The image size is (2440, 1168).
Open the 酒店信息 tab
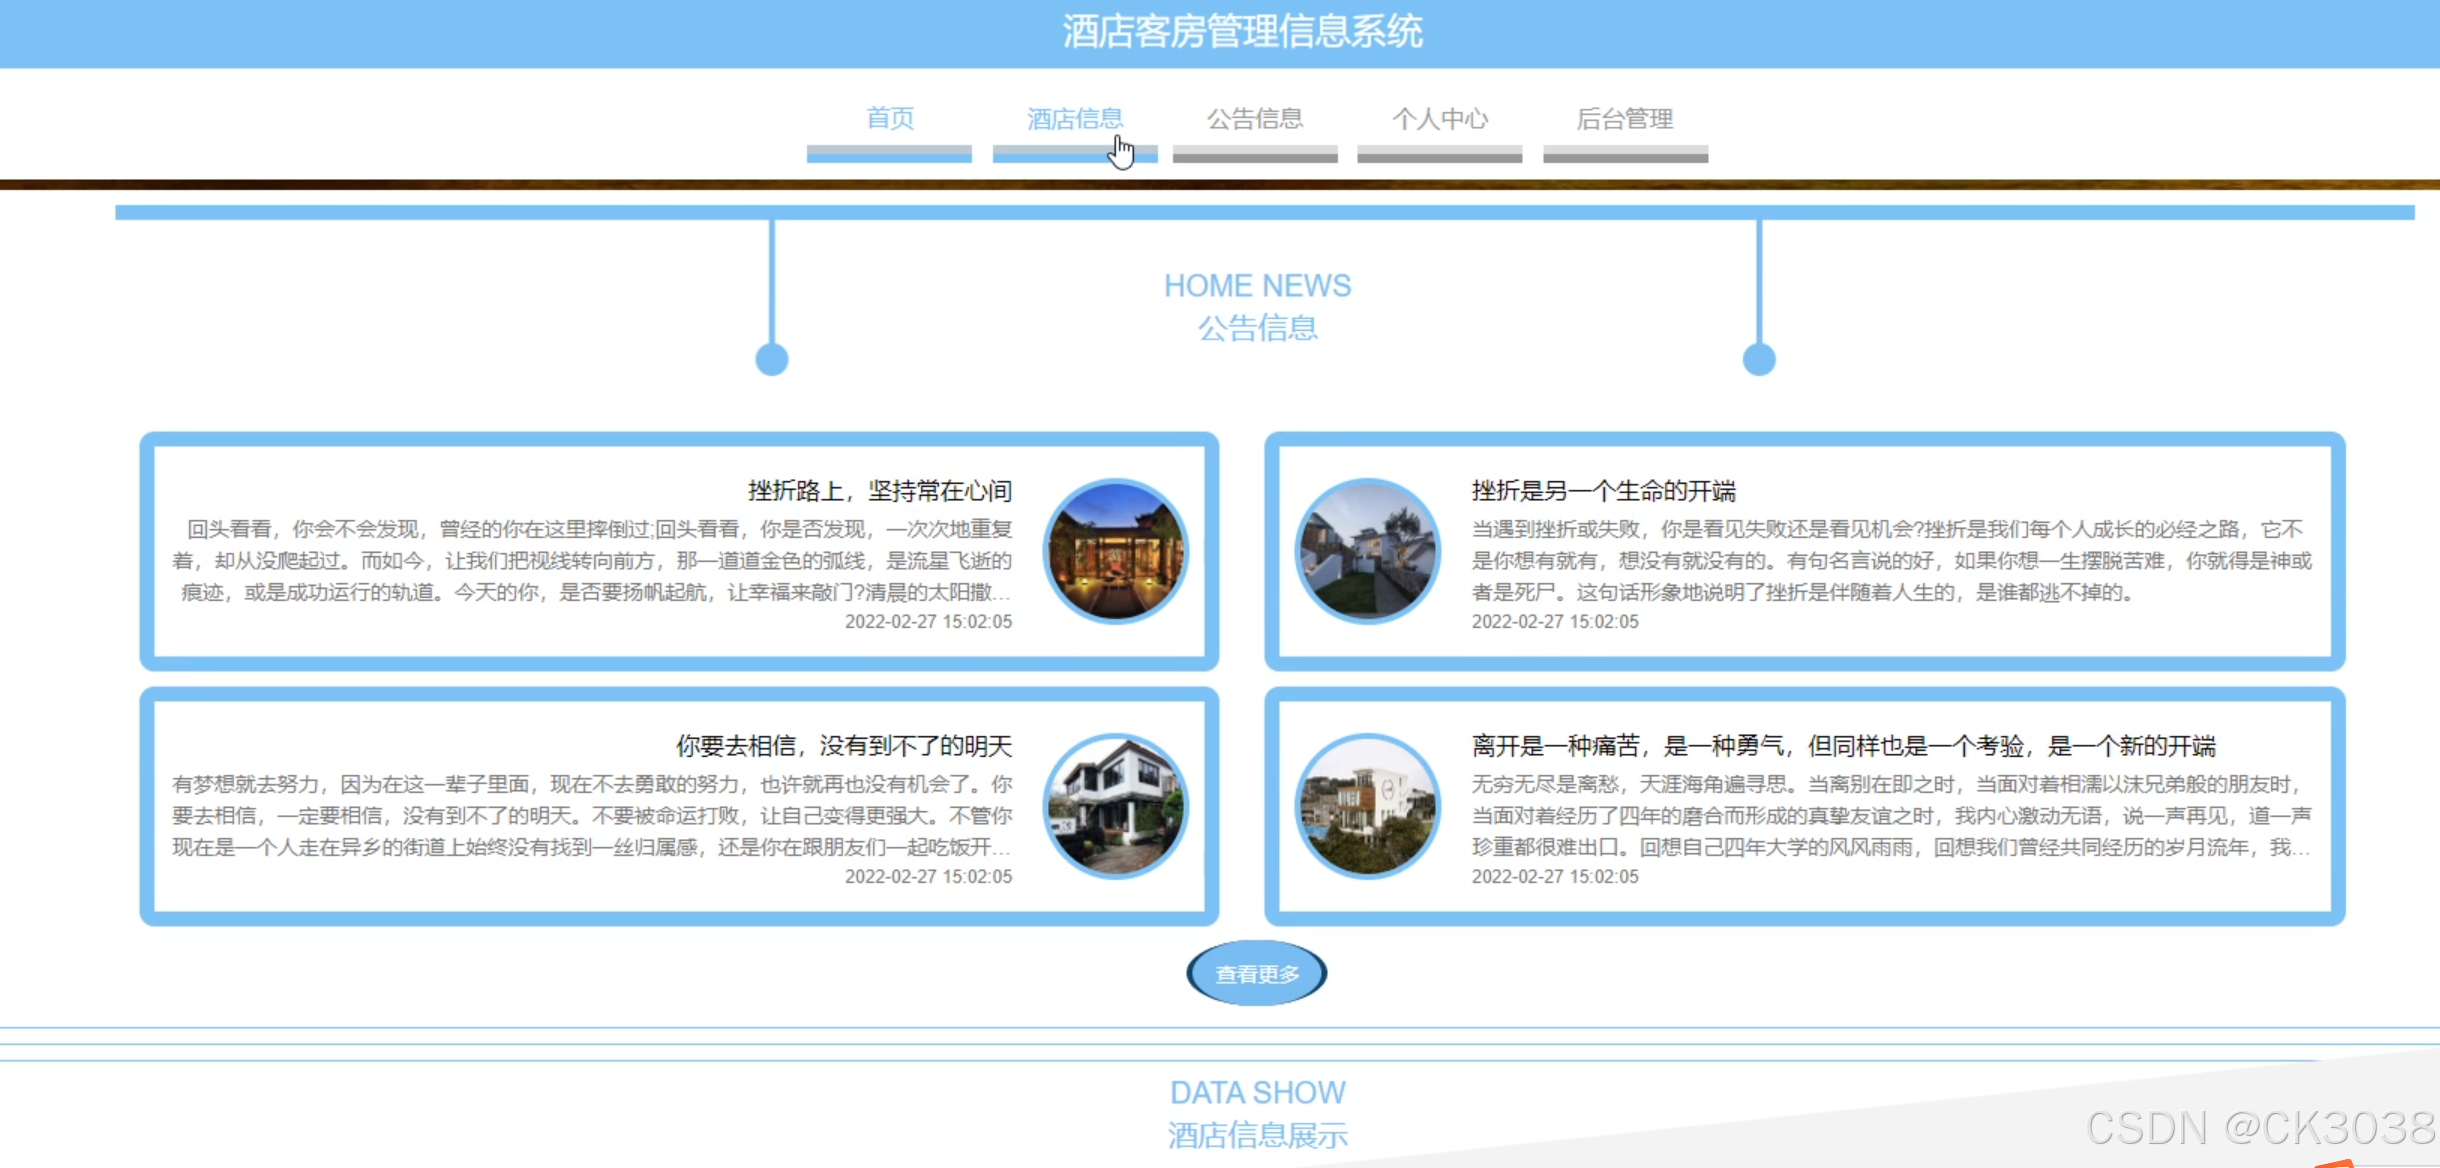click(1074, 118)
